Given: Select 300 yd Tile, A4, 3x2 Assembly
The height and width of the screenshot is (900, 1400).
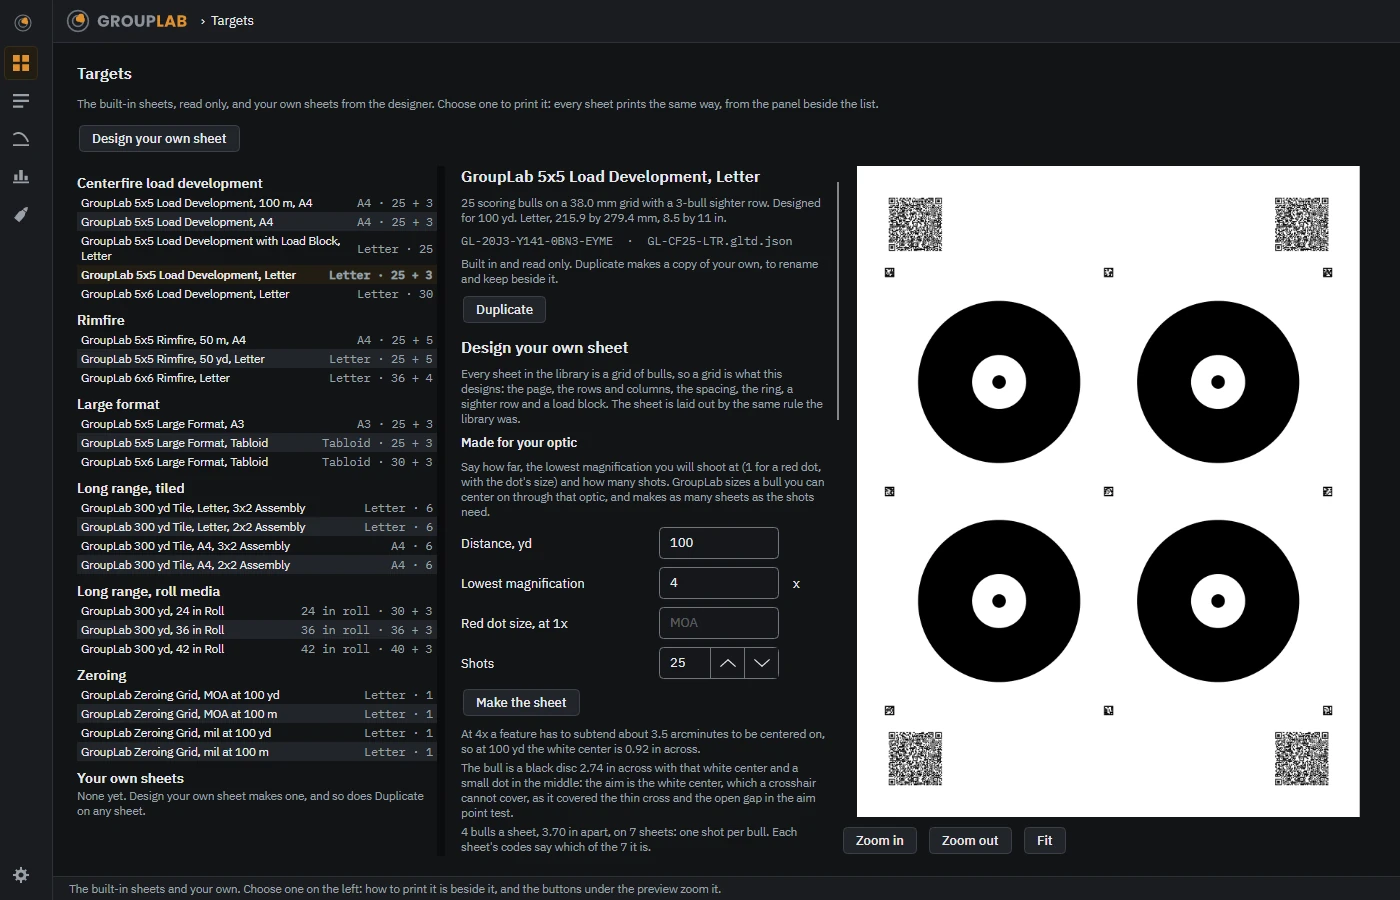Looking at the screenshot, I should tap(257, 546).
